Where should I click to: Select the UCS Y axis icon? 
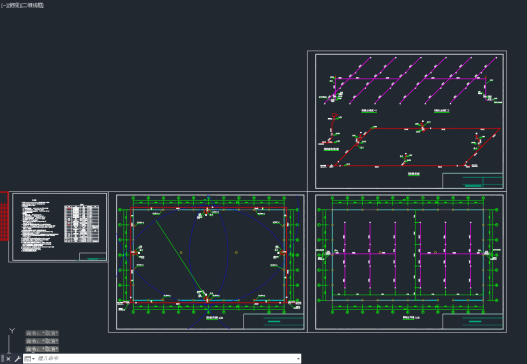12,331
